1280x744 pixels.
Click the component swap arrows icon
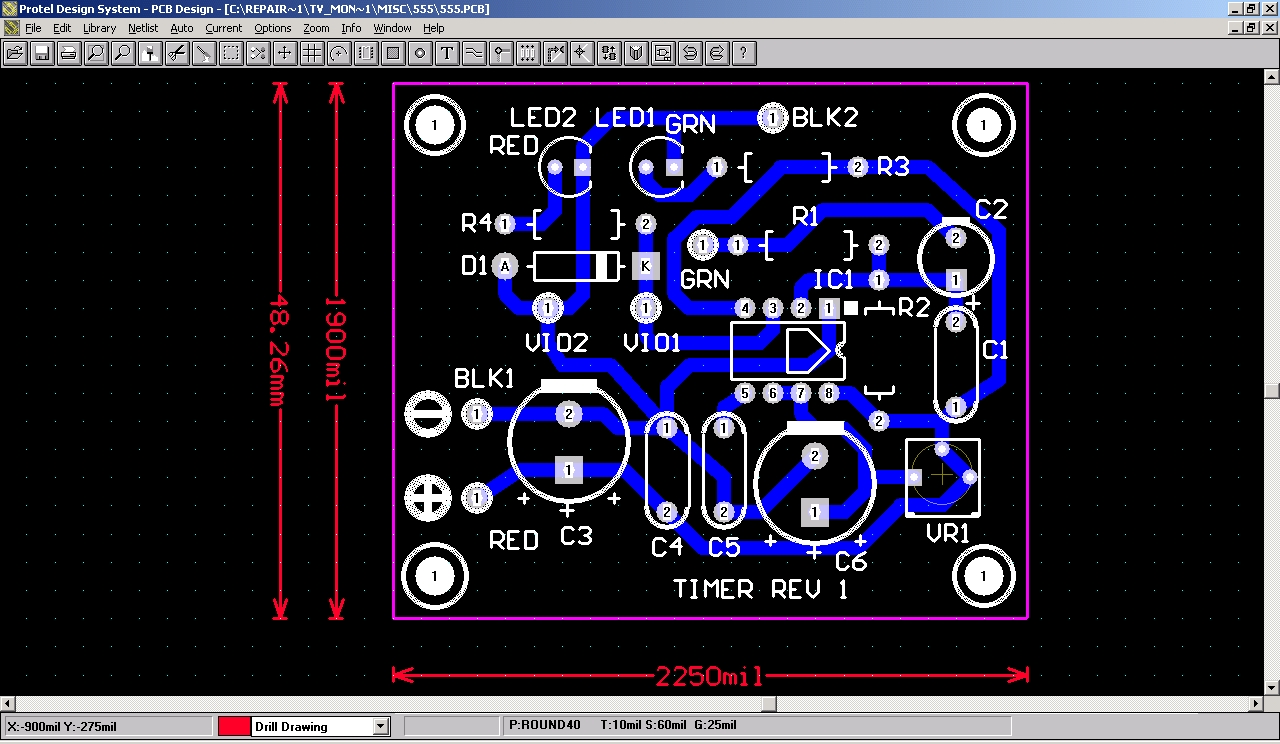pyautogui.click(x=608, y=53)
